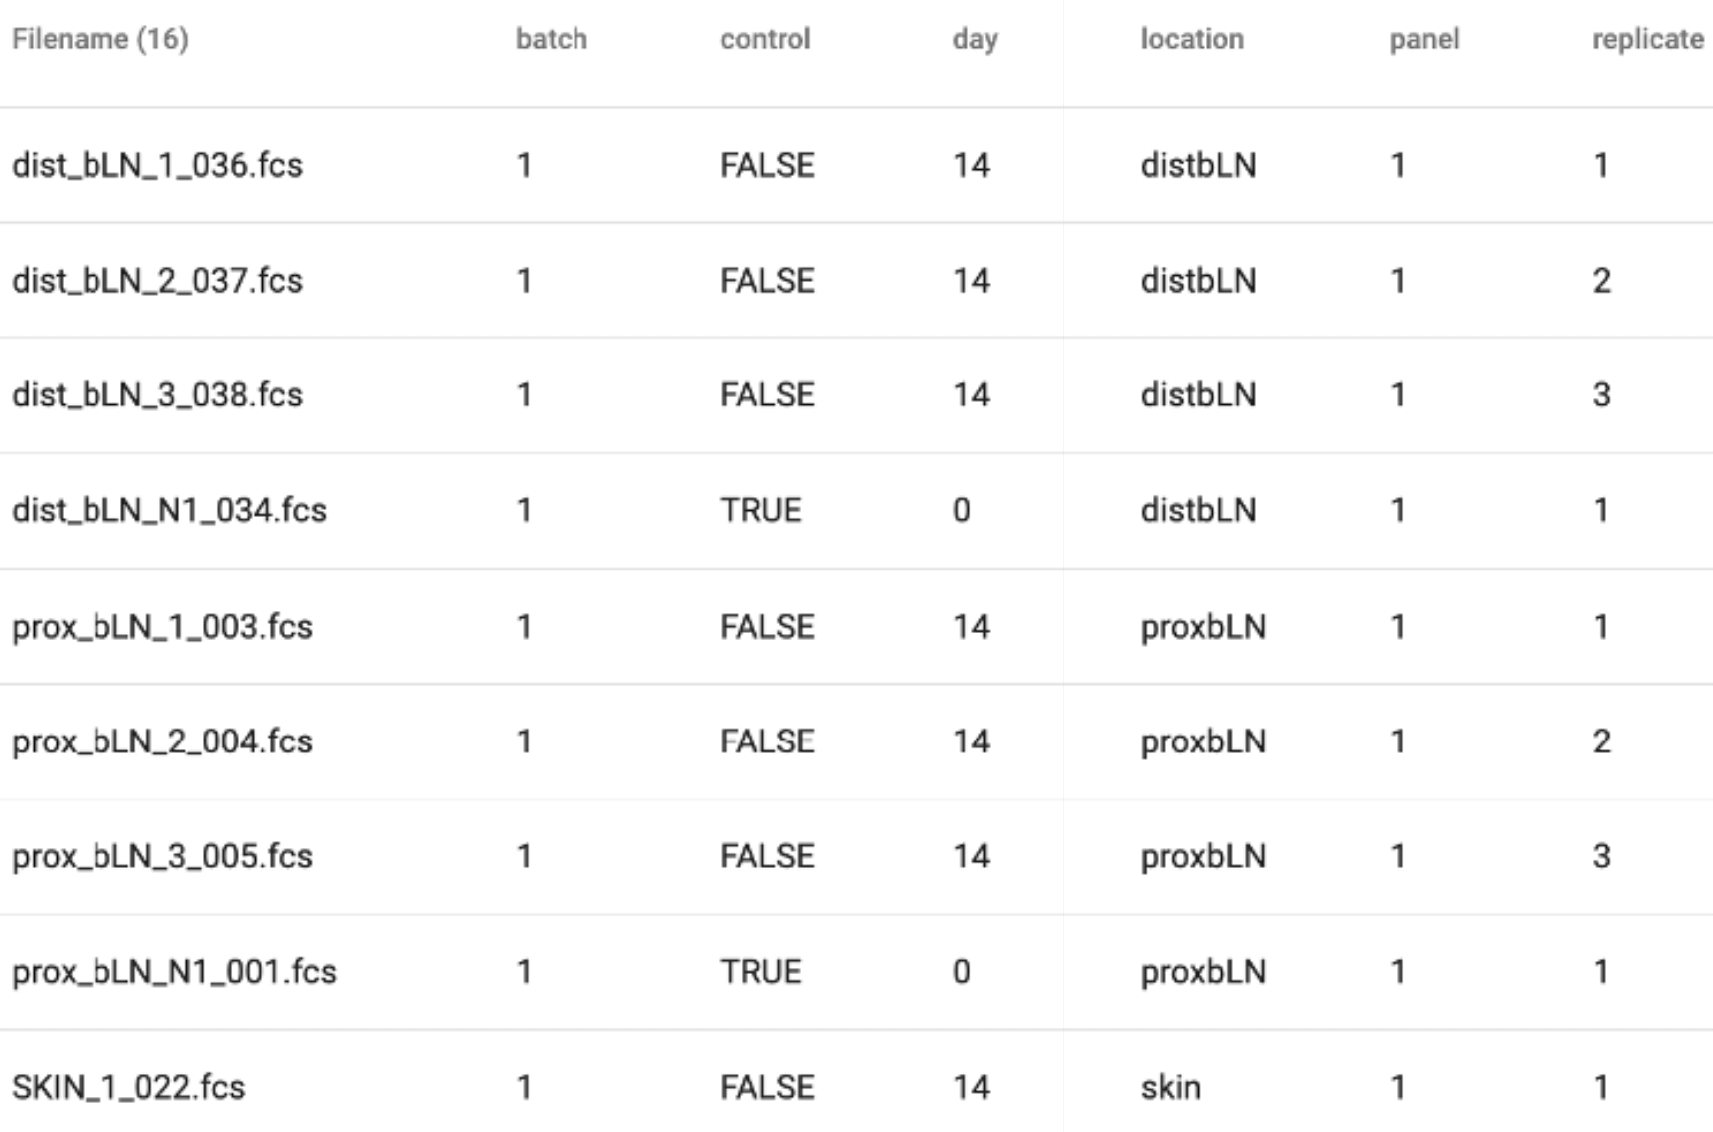Select dist_bLN_3_038.fcs filename
Viewport: 1713px width, 1132px height.
pos(157,395)
